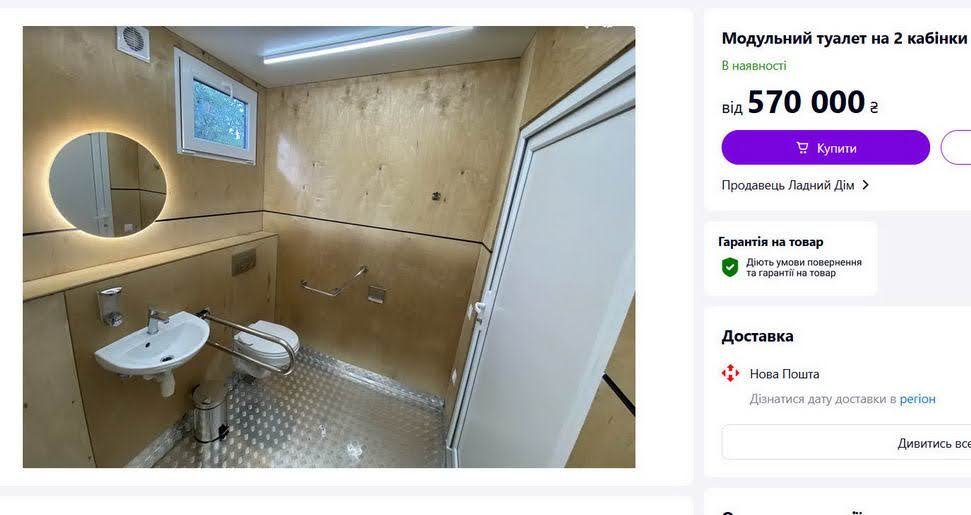Choose delivery region via the регіон link

point(917,399)
